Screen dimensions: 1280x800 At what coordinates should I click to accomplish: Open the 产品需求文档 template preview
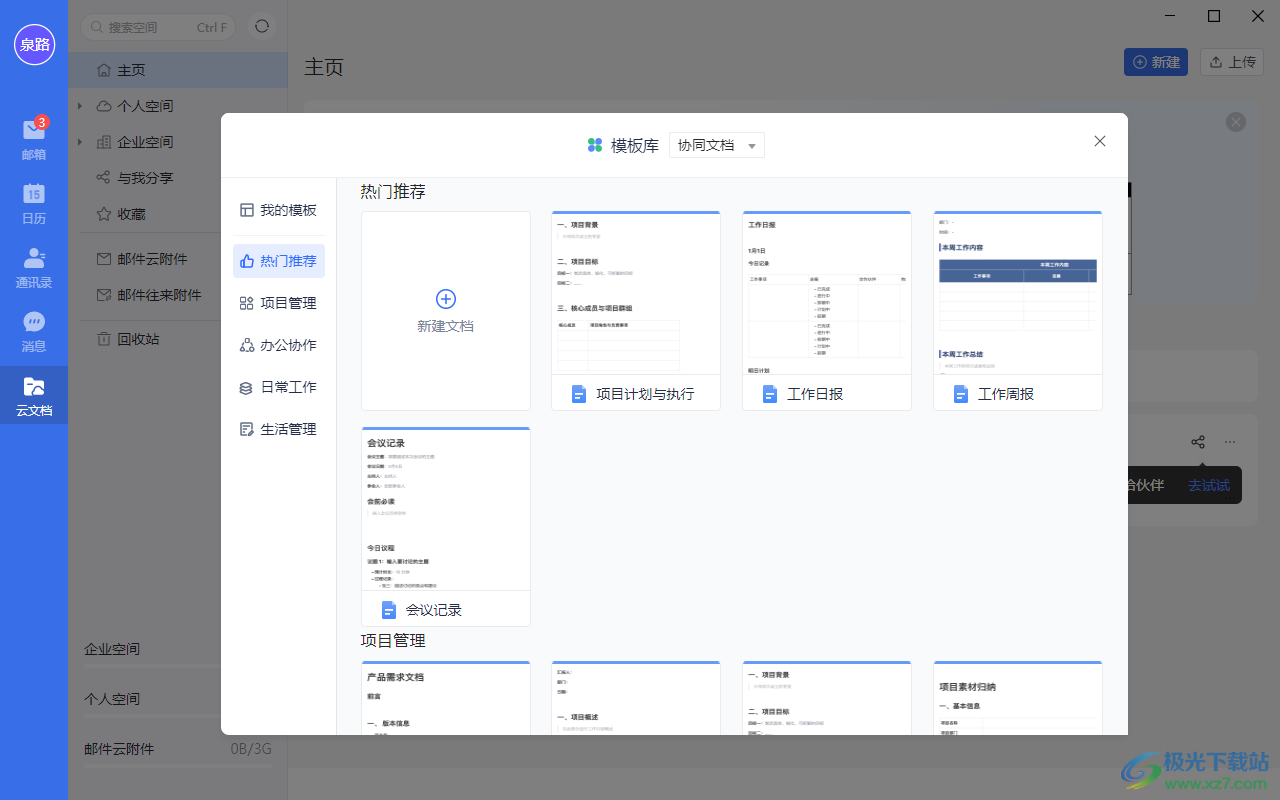click(446, 698)
